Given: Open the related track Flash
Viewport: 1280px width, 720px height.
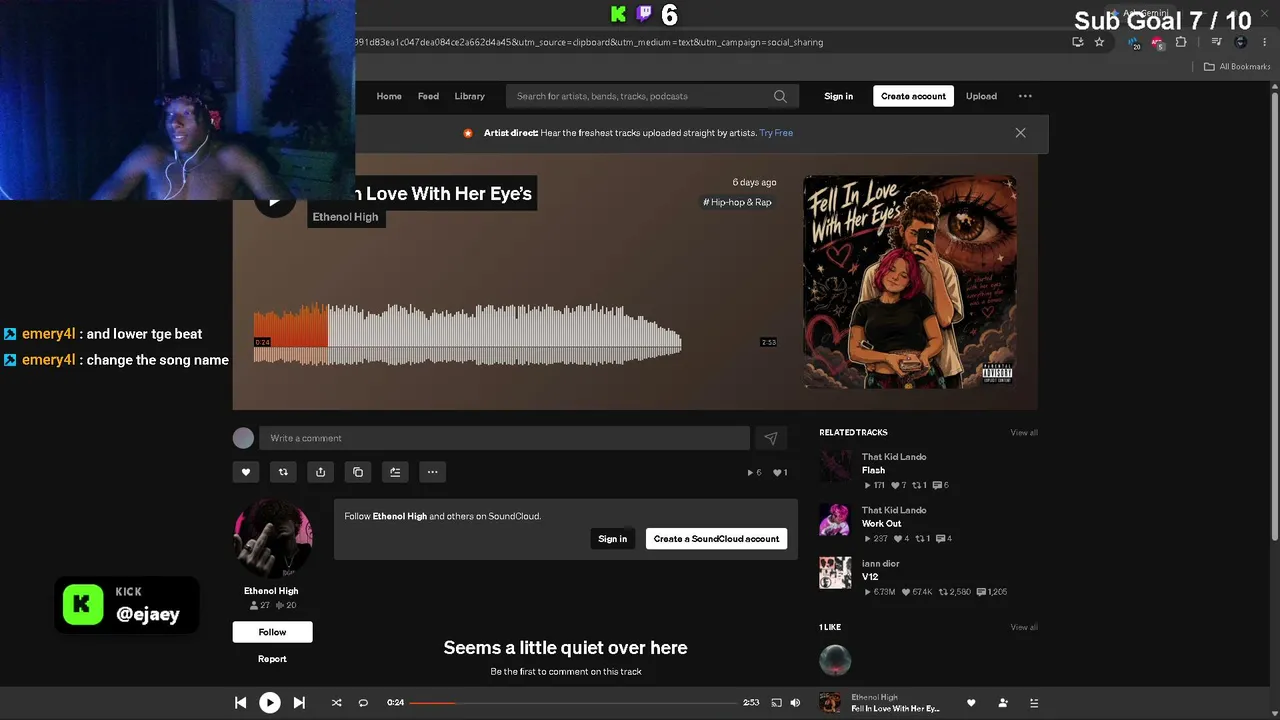Looking at the screenshot, I should (x=874, y=470).
